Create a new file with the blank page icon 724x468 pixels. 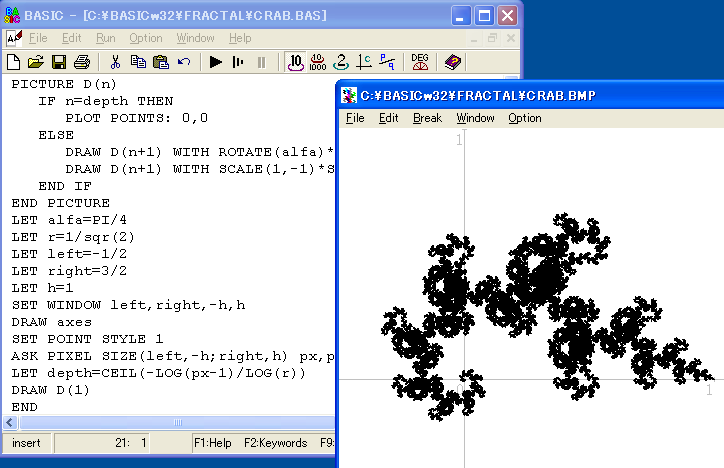(13, 62)
